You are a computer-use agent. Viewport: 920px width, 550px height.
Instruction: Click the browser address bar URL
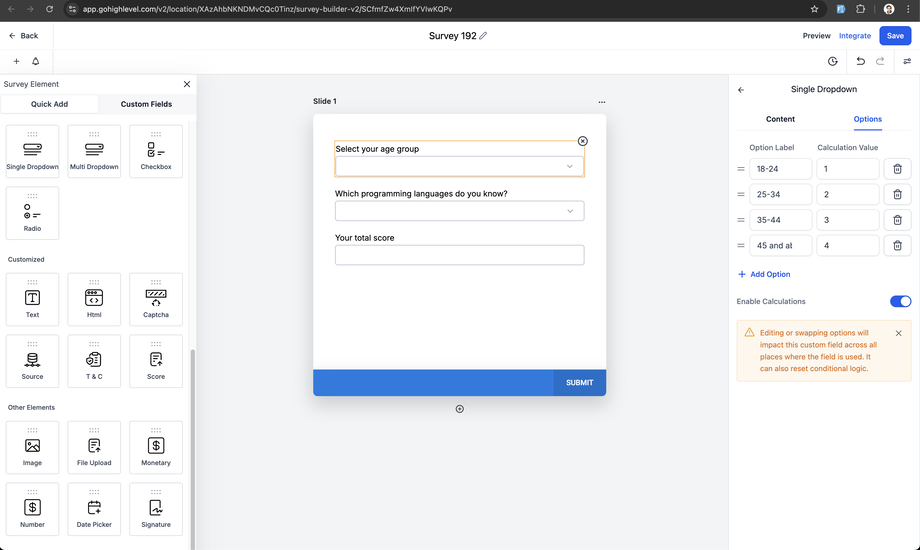(267, 9)
